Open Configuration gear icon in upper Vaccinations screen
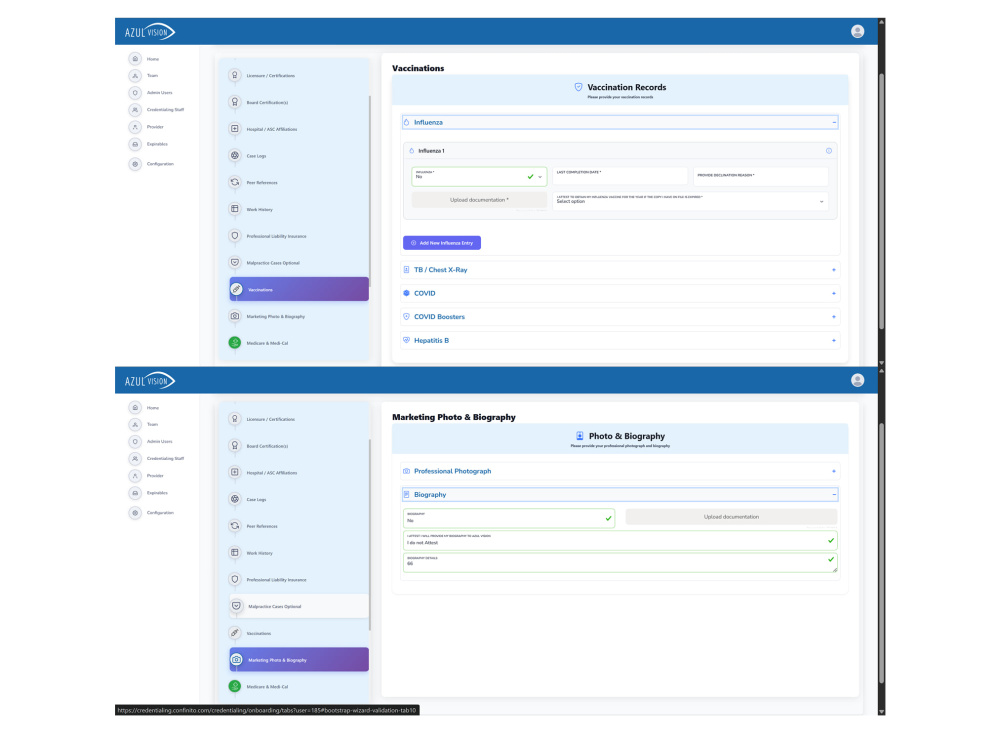 coord(135,164)
